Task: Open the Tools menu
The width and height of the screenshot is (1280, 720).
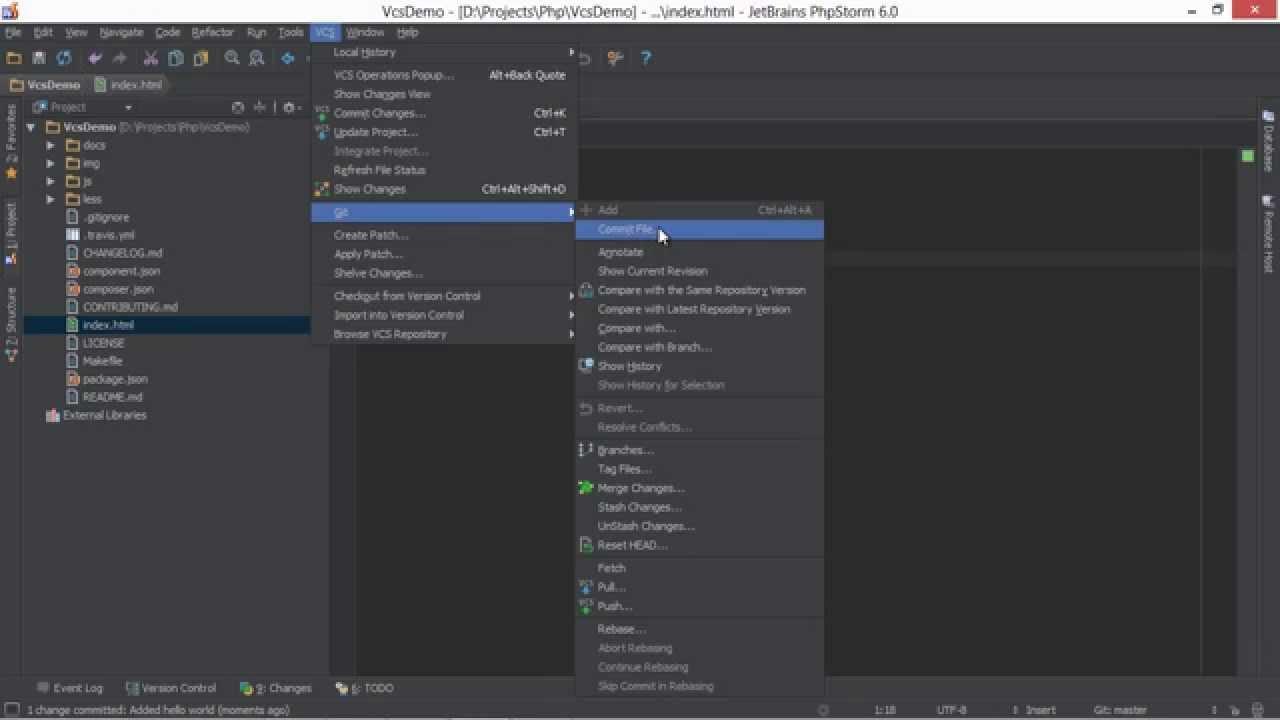Action: [x=290, y=32]
